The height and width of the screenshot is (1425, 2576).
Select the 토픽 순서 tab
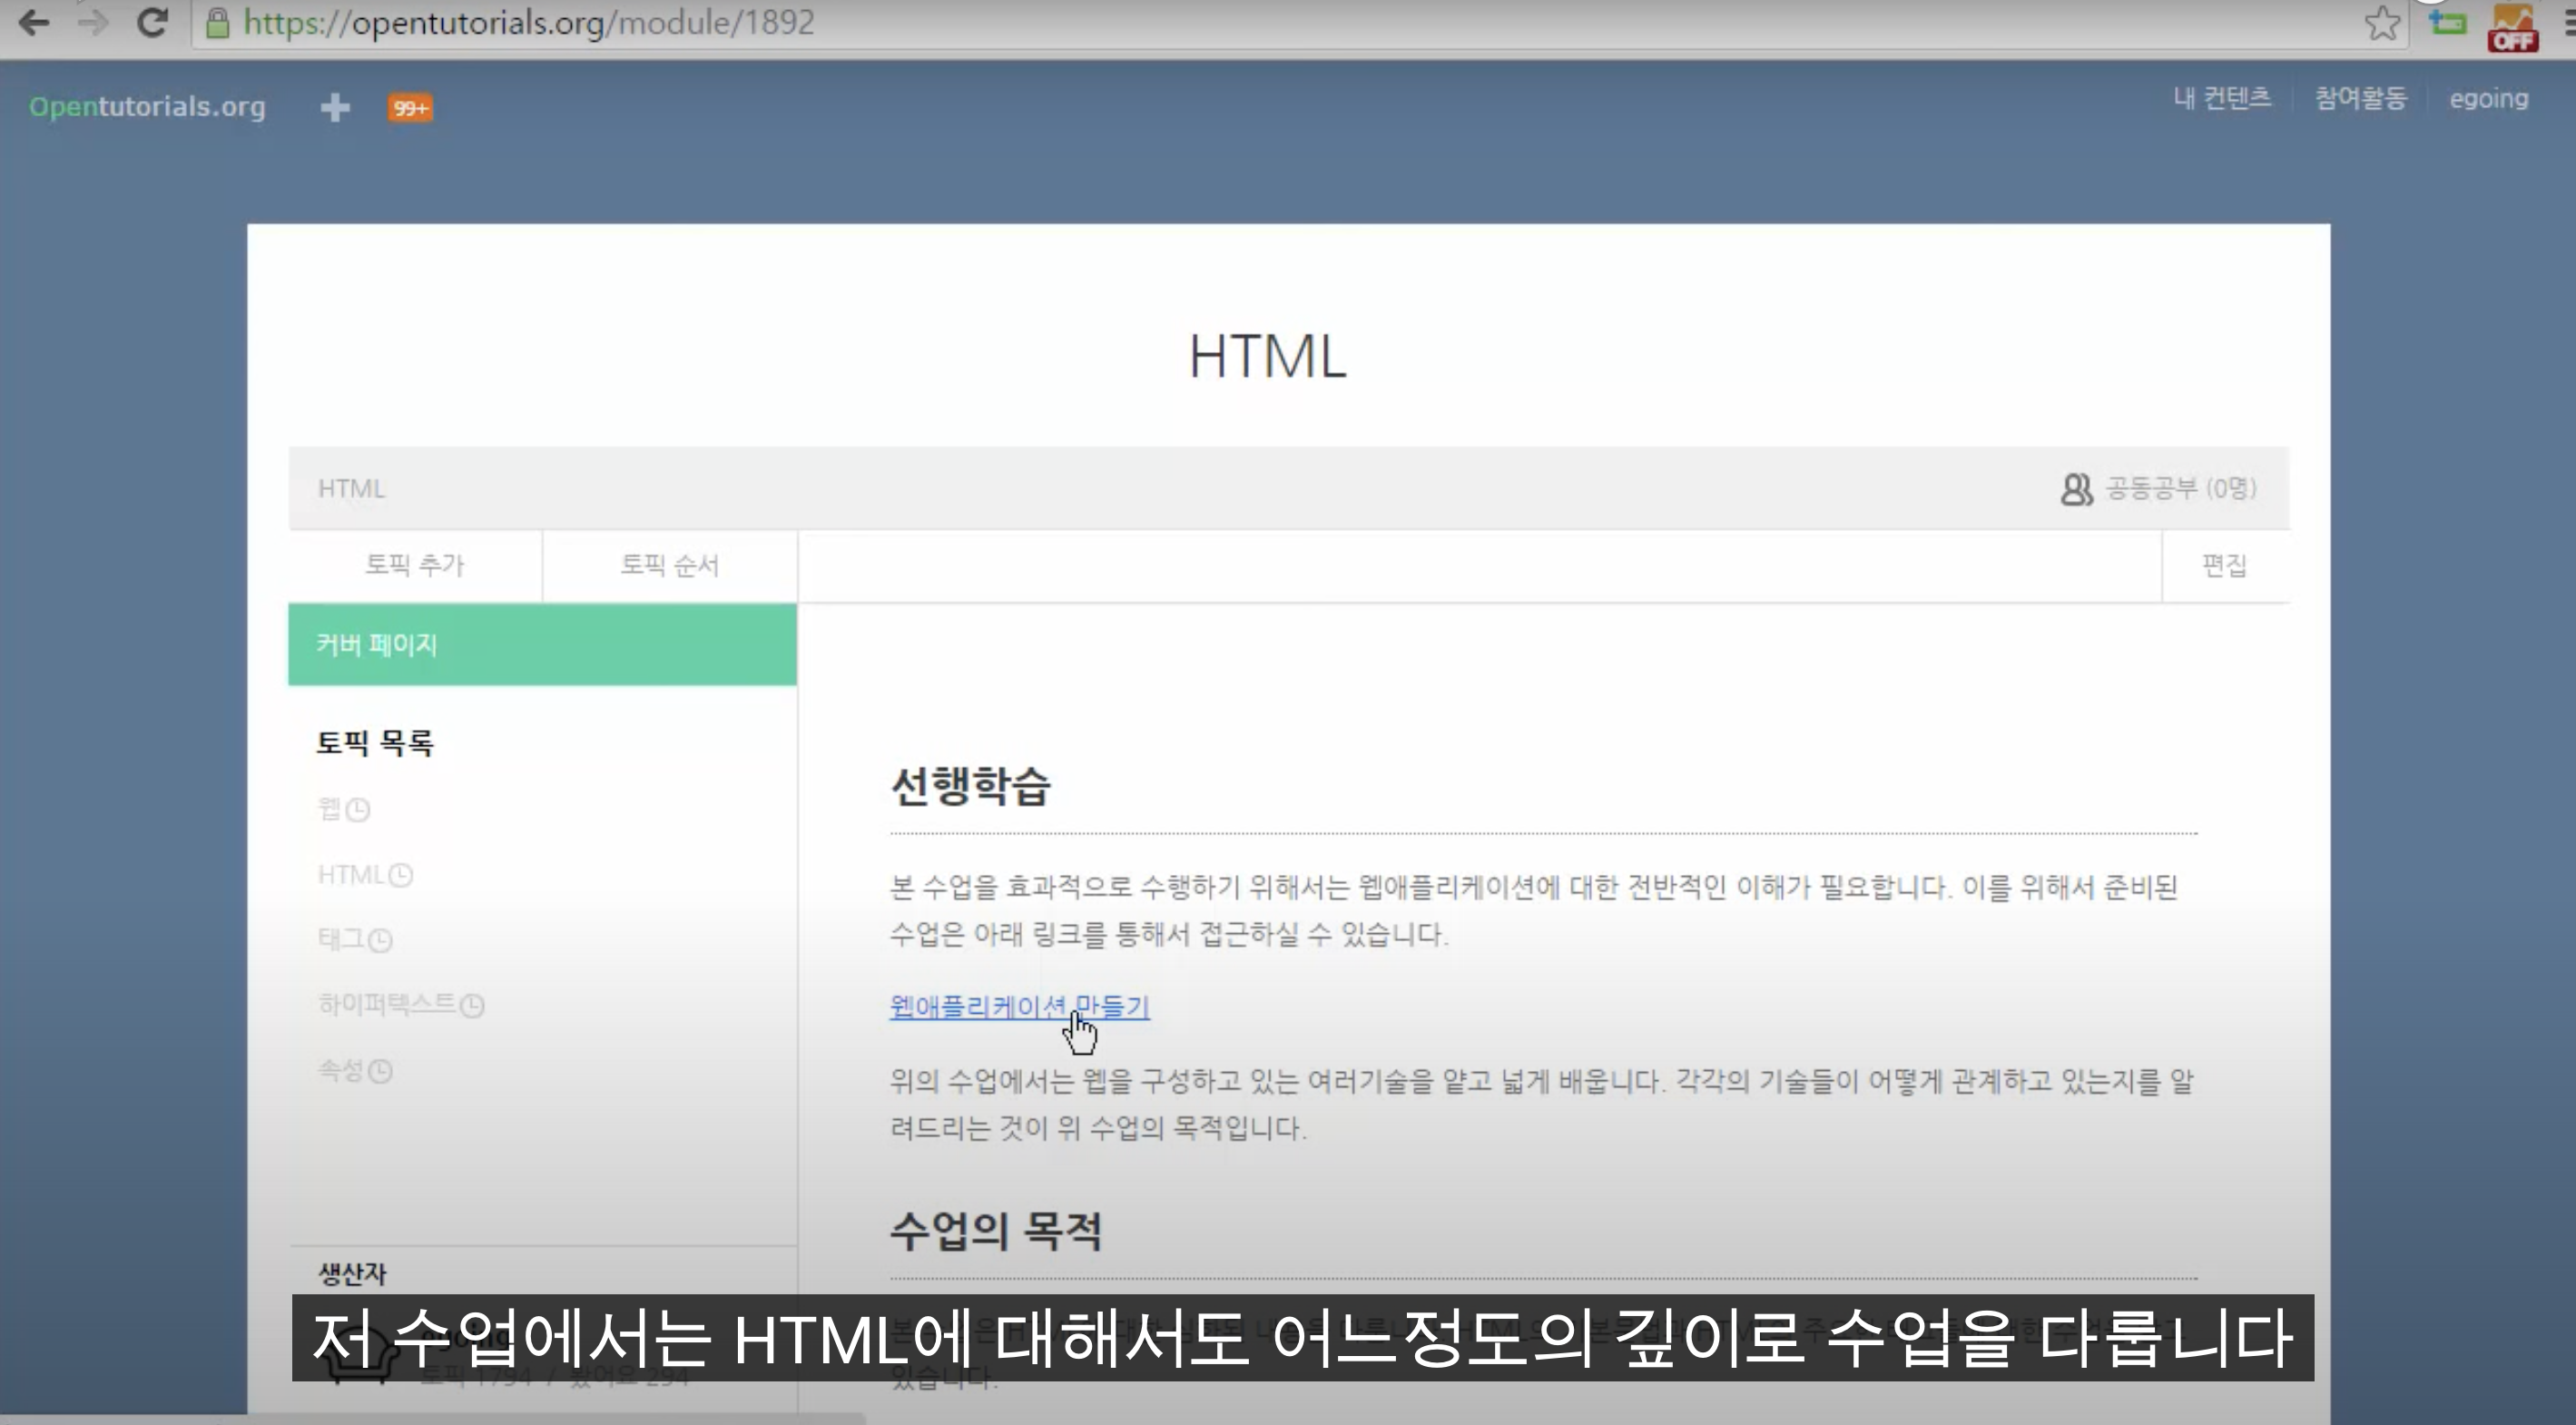click(x=669, y=565)
